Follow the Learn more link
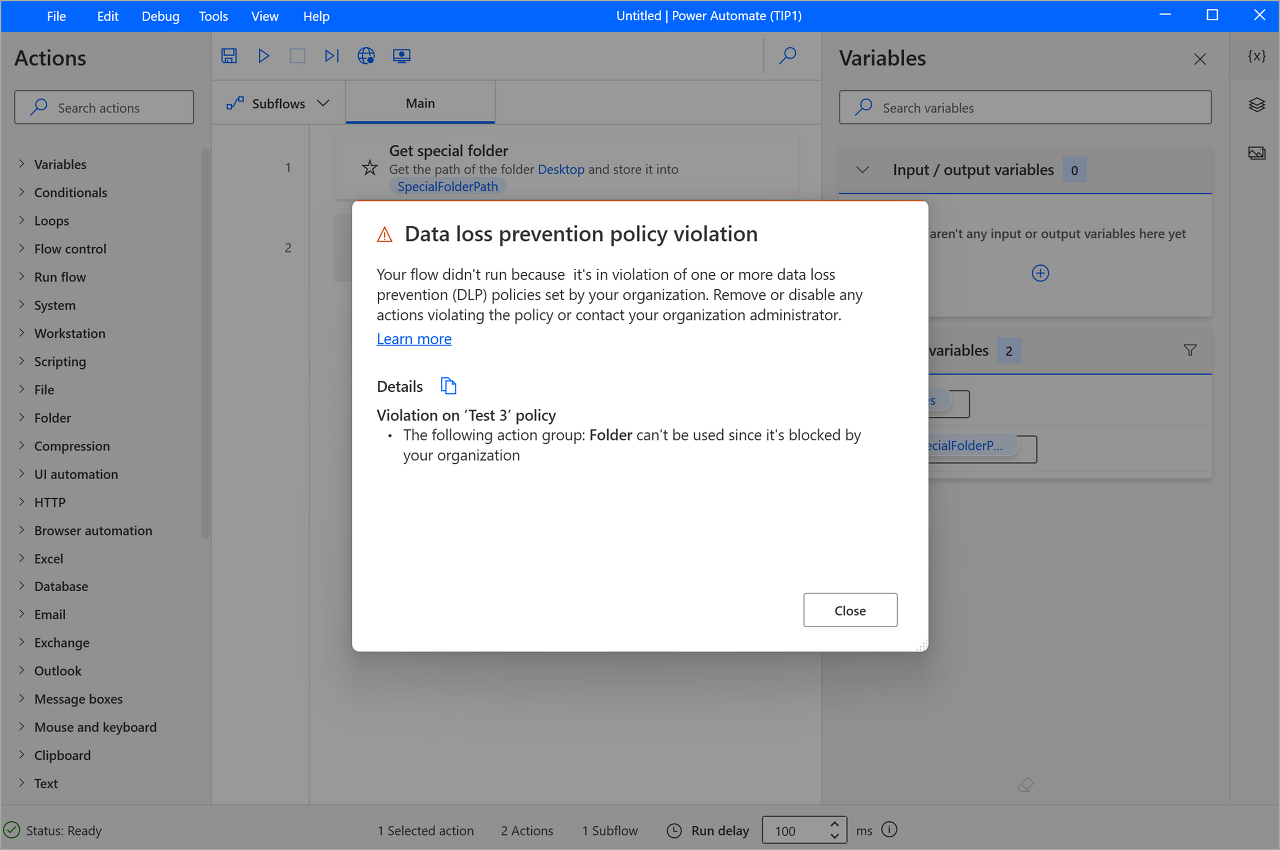 pos(414,339)
